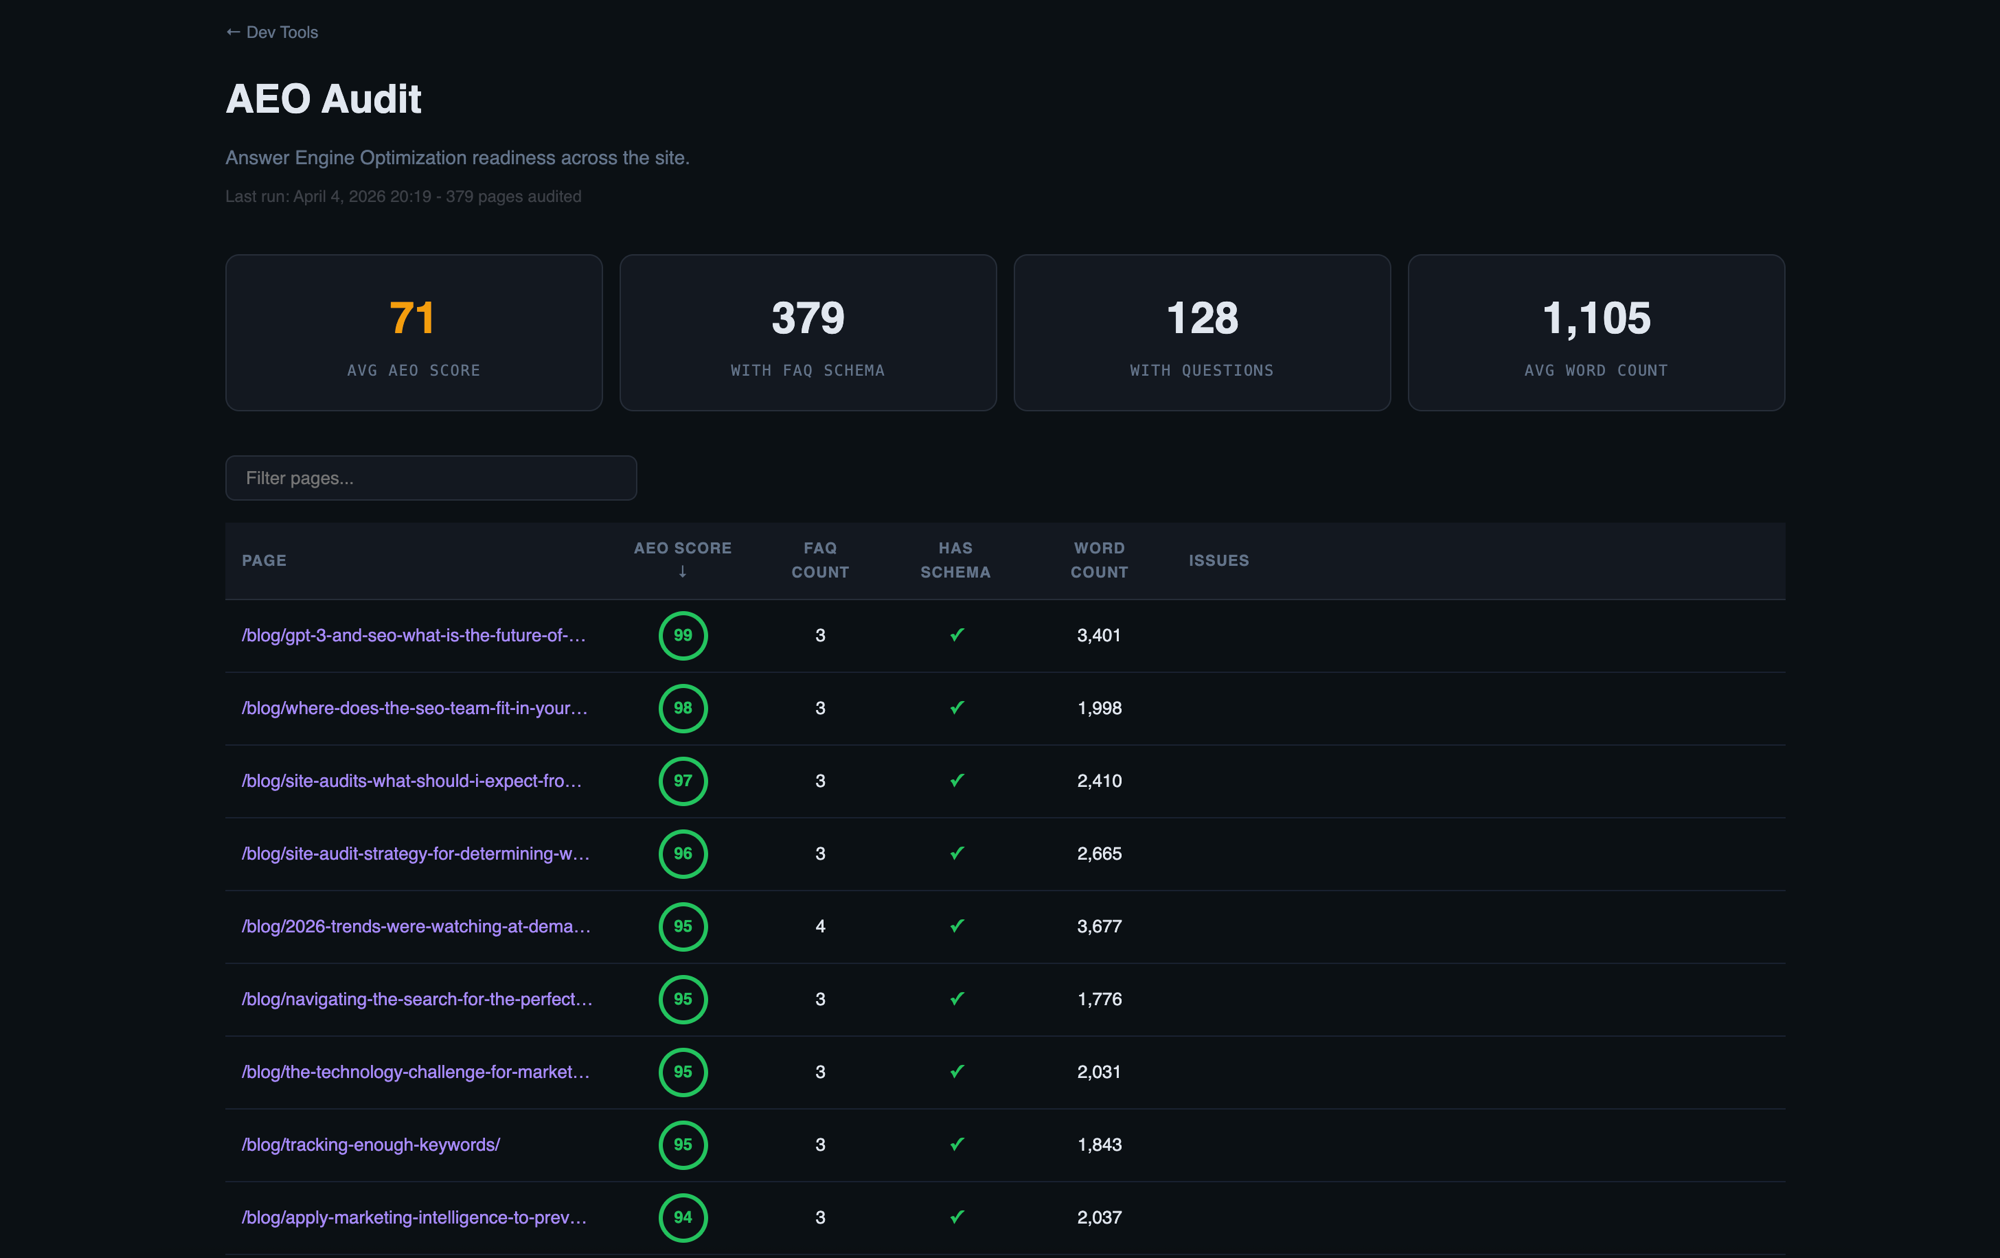The image size is (2000, 1258).
Task: Click the 97 score circle badge
Action: (683, 781)
